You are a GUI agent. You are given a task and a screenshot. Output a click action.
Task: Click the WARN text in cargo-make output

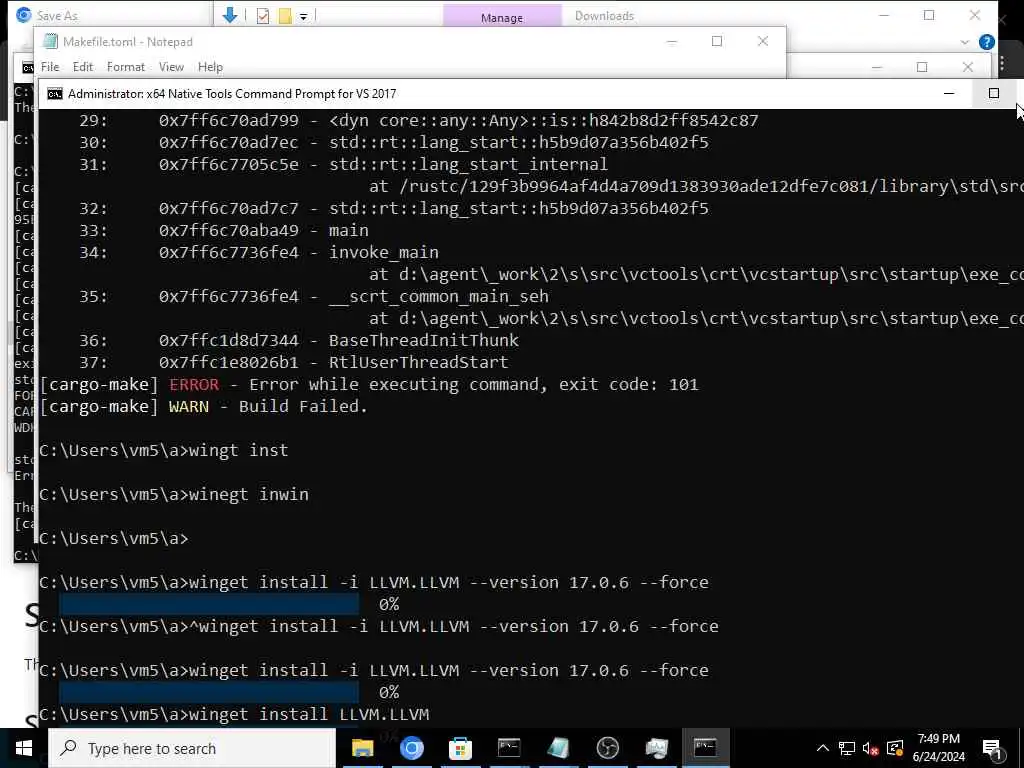(189, 406)
